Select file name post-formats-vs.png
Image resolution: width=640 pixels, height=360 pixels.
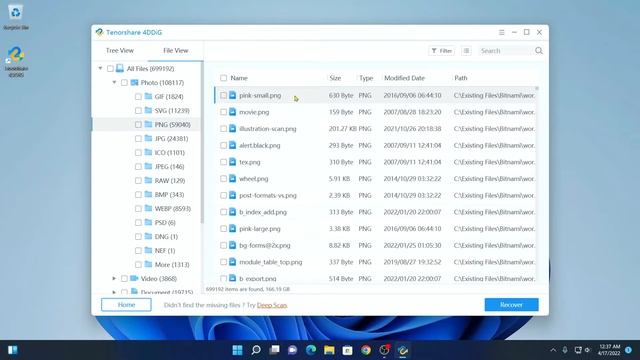pyautogui.click(x=268, y=195)
